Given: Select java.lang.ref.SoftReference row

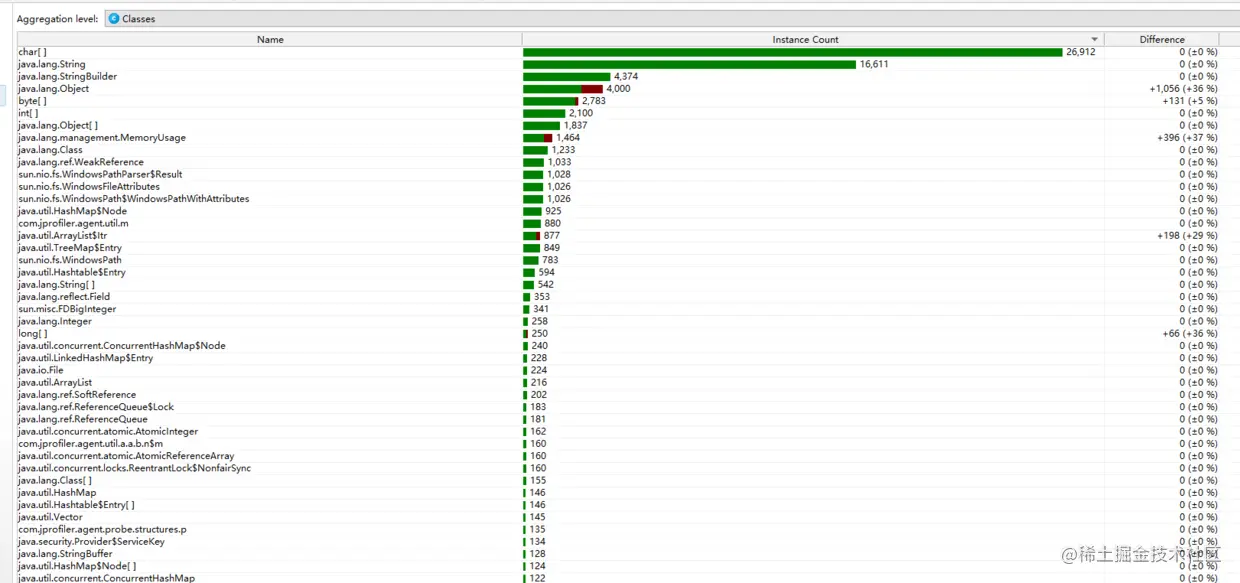Looking at the screenshot, I should (x=618, y=395).
